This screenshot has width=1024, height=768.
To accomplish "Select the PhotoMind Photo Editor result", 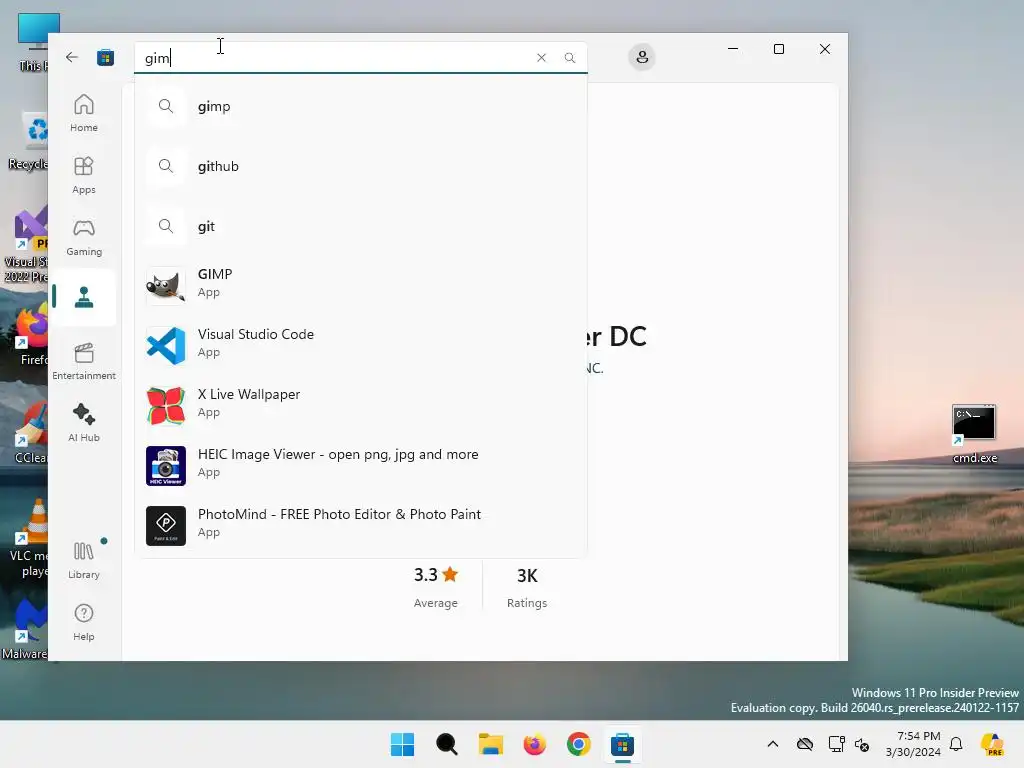I will tap(360, 526).
